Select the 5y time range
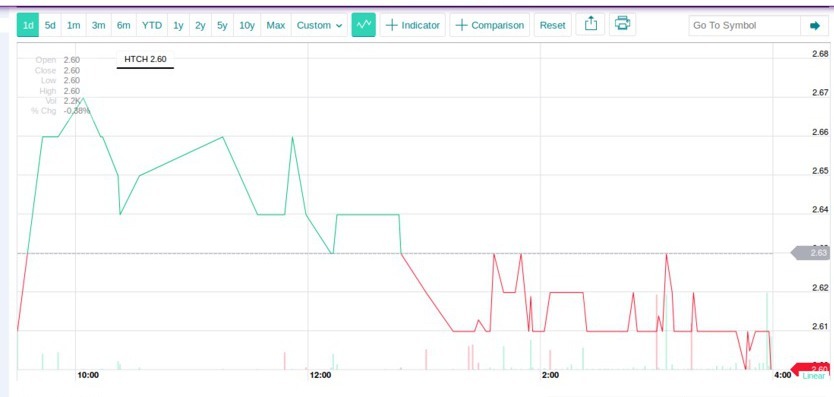The width and height of the screenshot is (834, 397). 222,25
